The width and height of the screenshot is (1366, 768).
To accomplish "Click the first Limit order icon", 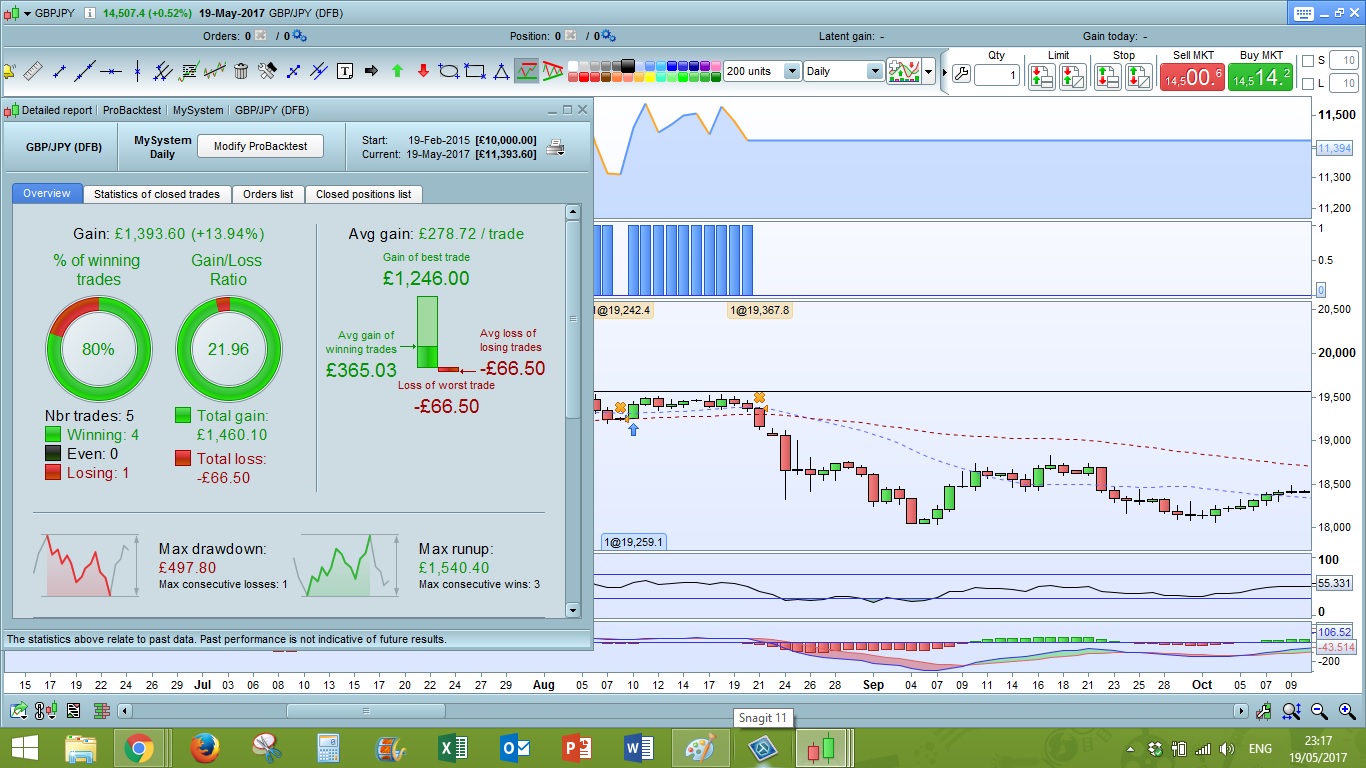I will (x=1041, y=76).
